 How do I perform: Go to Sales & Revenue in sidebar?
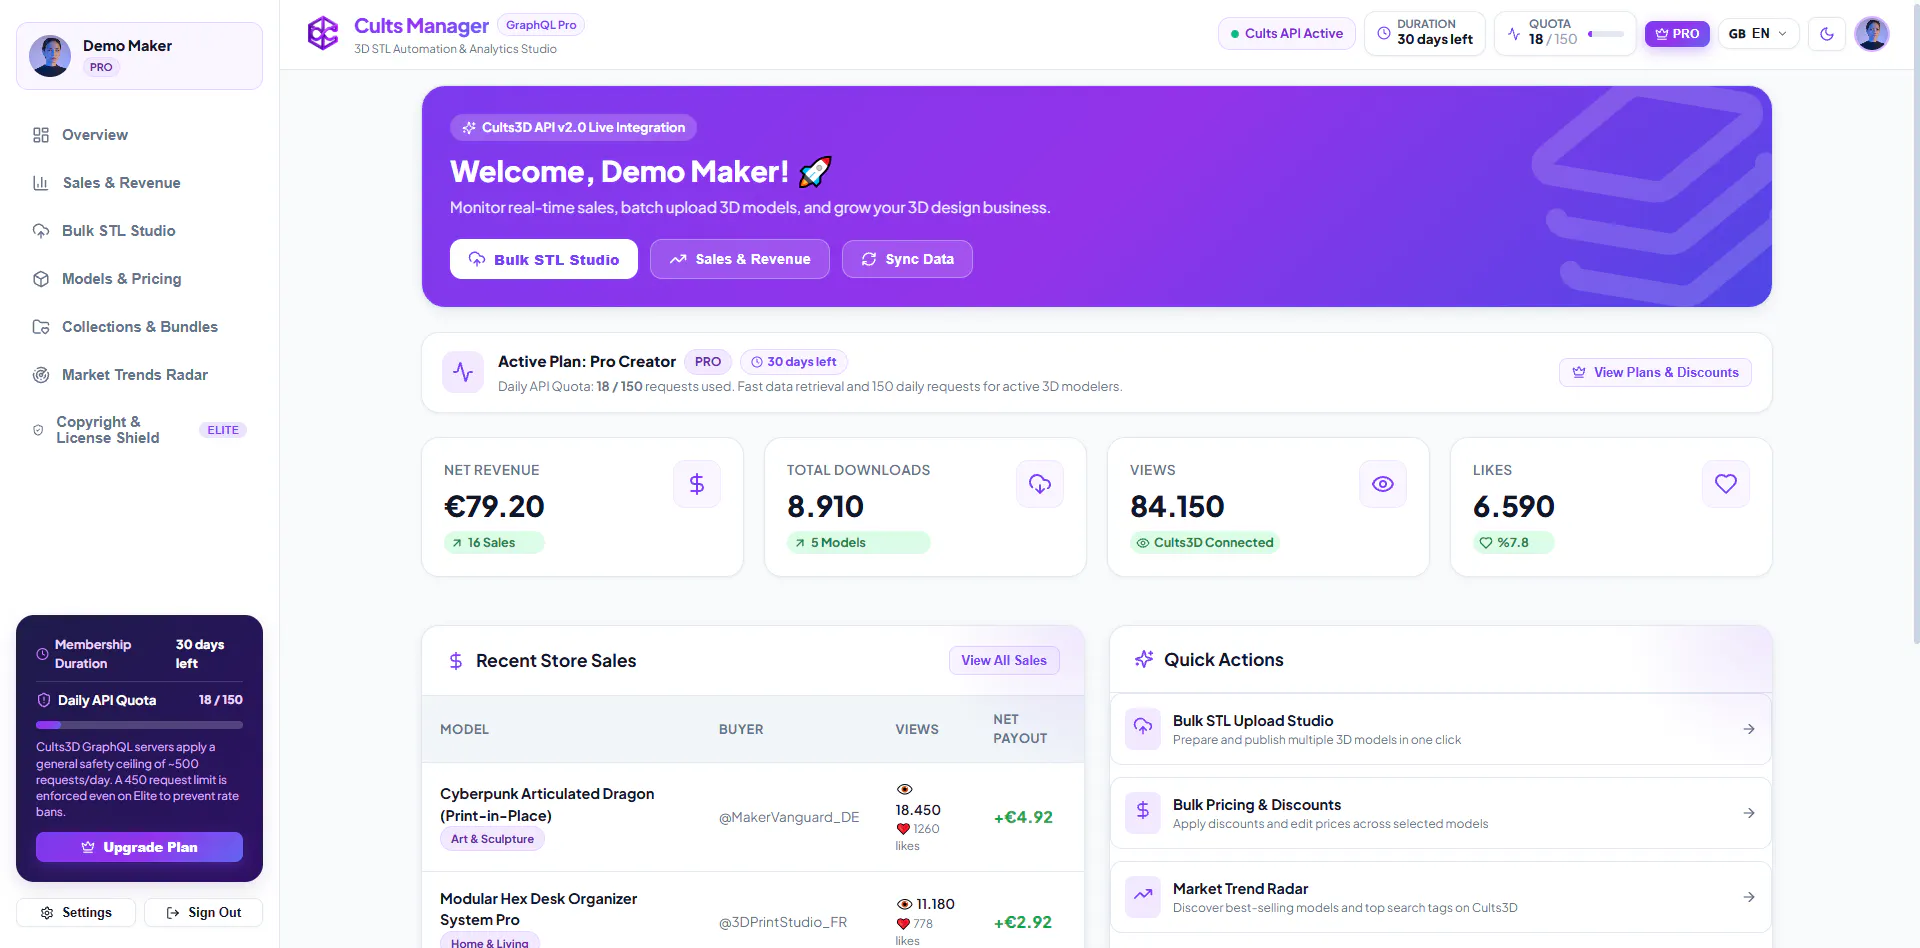pyautogui.click(x=139, y=183)
